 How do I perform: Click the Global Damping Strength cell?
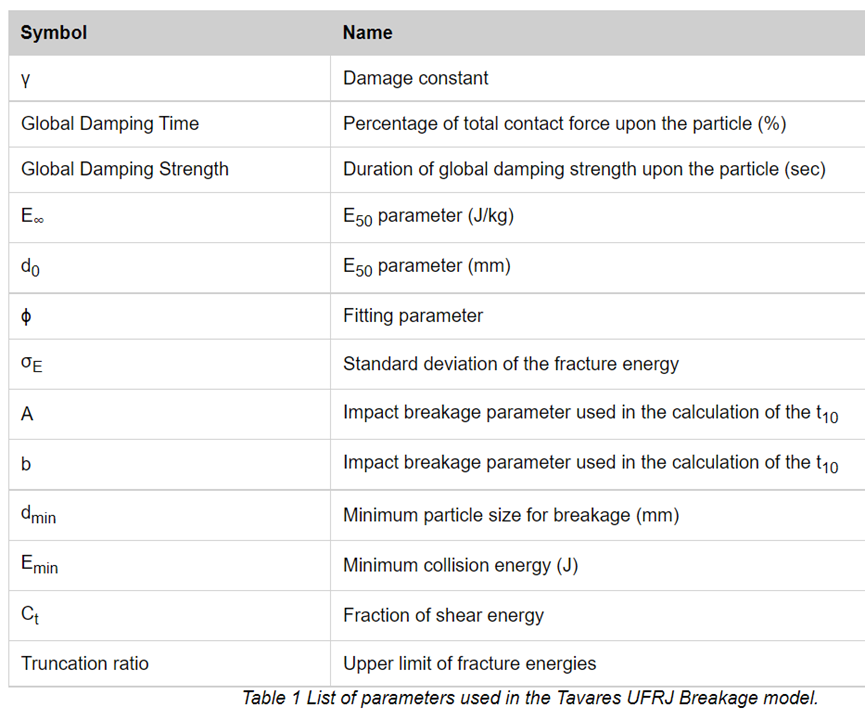tap(125, 169)
